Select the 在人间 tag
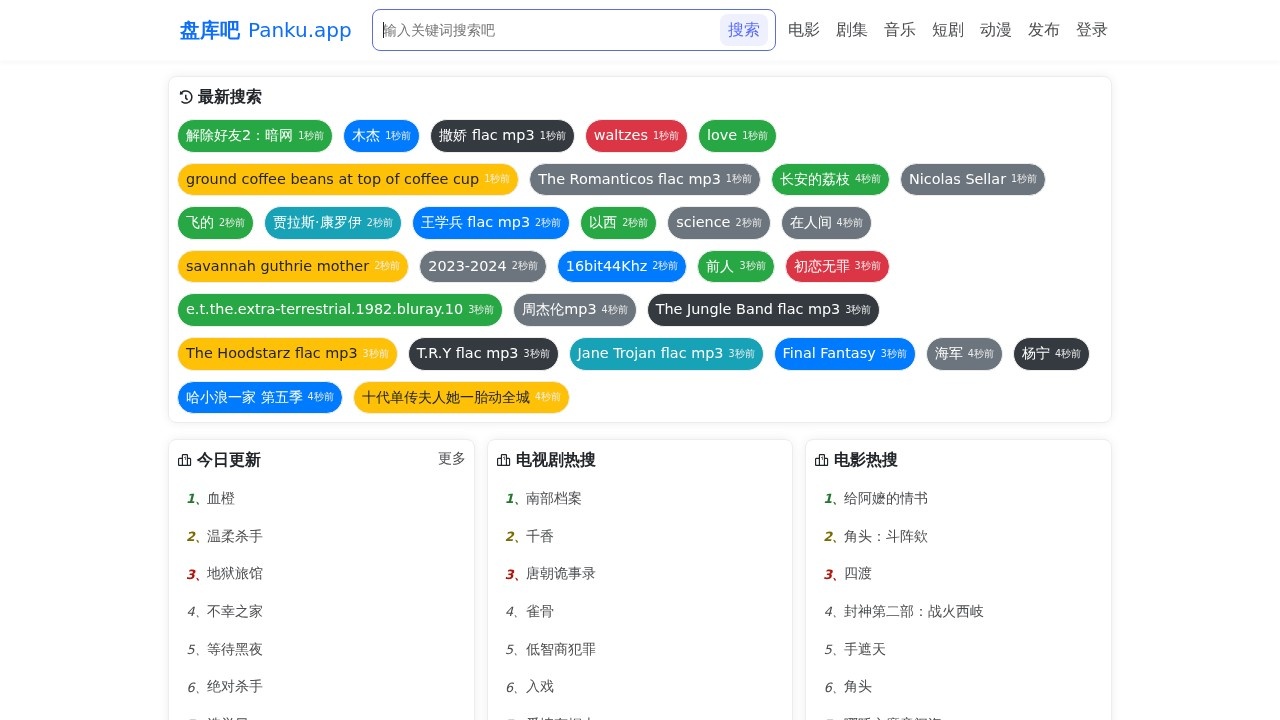1280x720 pixels. (826, 223)
